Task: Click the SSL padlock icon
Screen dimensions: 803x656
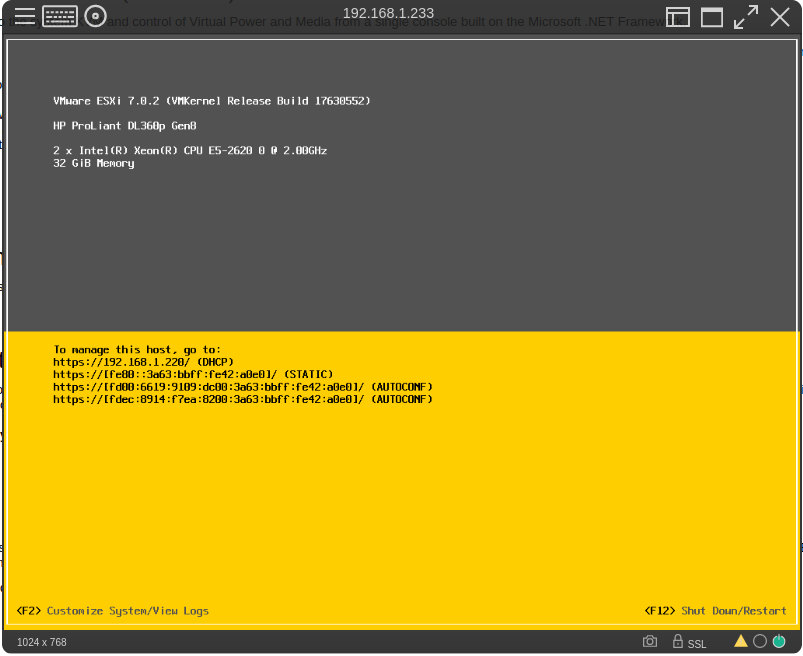Action: 678,641
